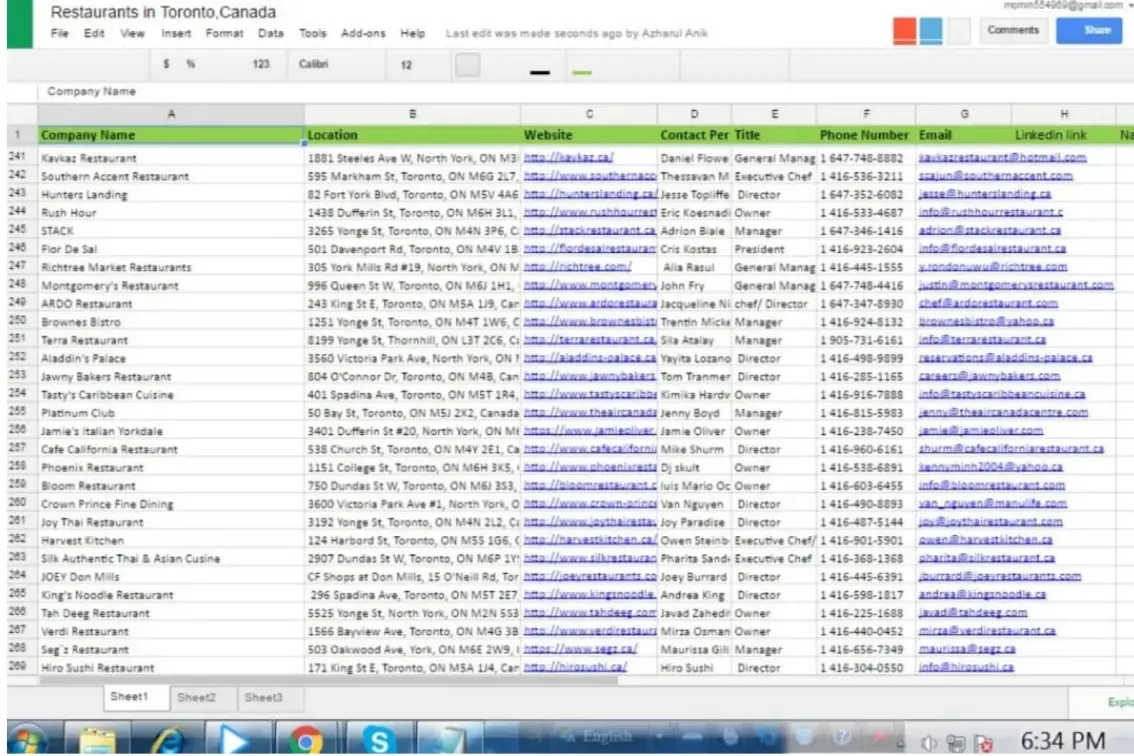Viewport: 1134px width, 756px height.
Task: Select the 'Phone Number' header cell
Action: click(866, 135)
